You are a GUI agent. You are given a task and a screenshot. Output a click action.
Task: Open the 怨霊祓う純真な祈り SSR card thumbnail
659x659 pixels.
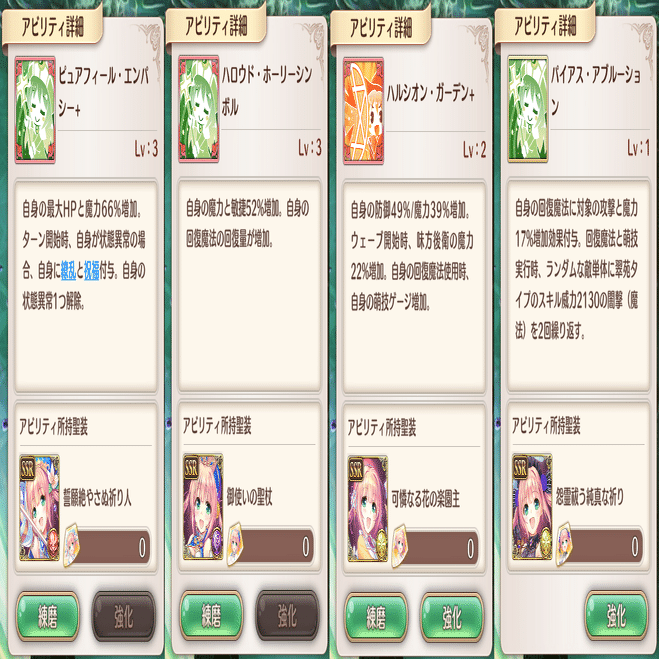coord(532,507)
